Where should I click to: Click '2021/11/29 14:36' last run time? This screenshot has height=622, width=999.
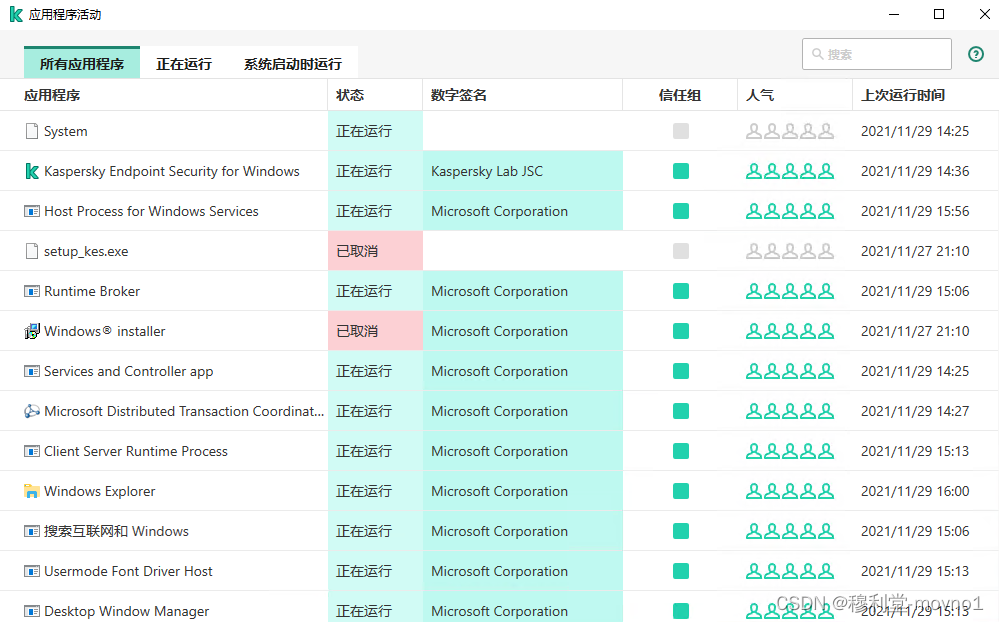915,171
